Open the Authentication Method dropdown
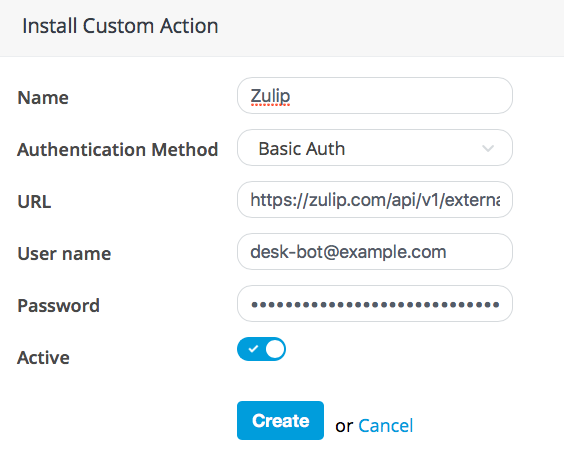The width and height of the screenshot is (564, 471). [375, 148]
